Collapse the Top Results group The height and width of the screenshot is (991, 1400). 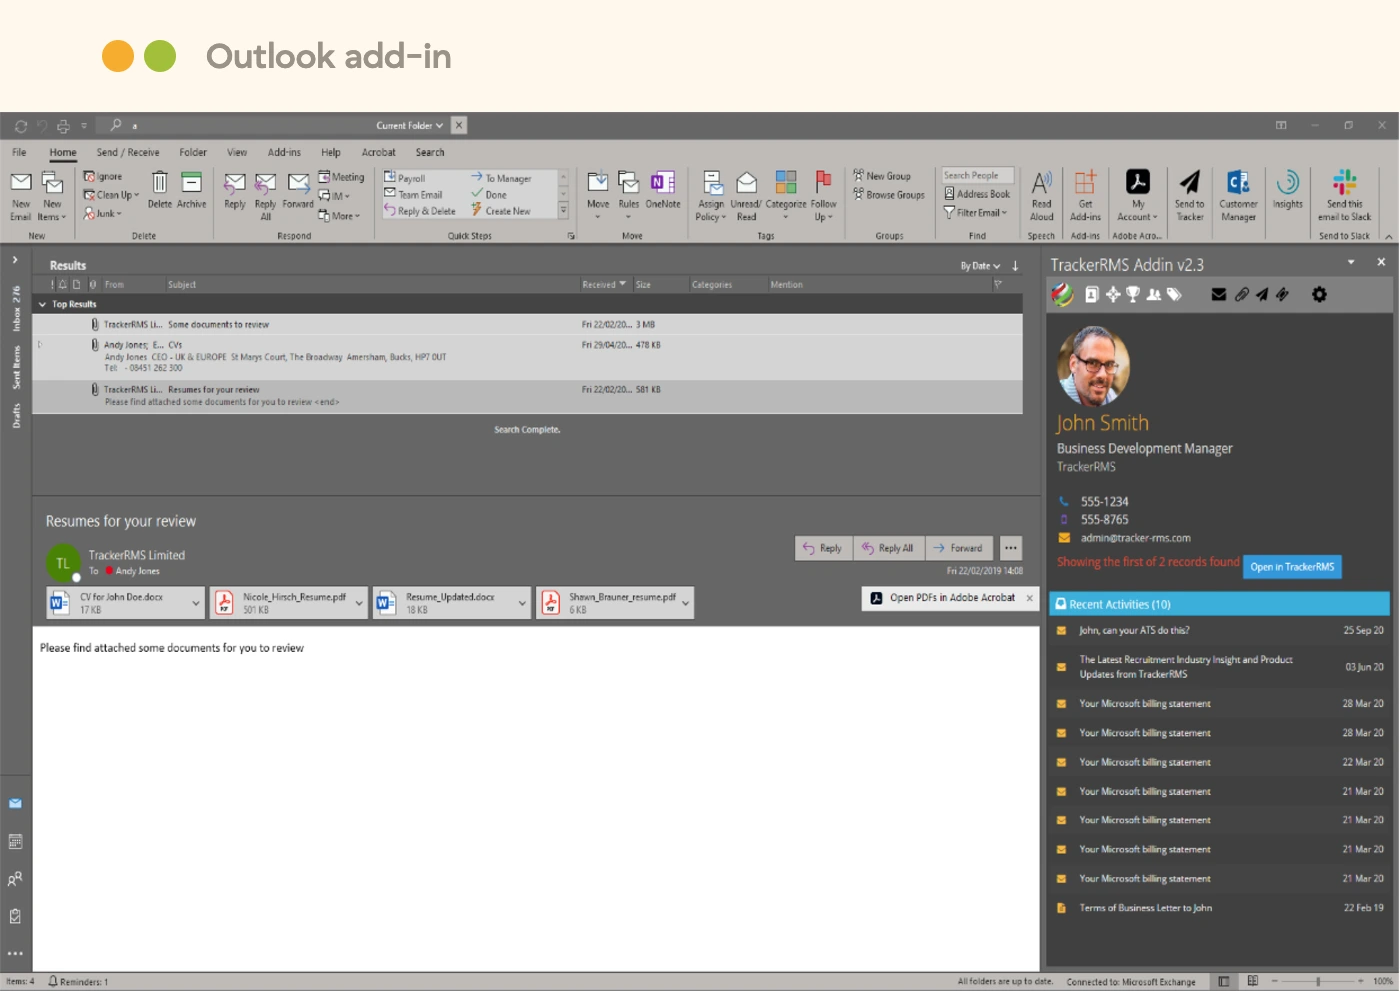click(42, 304)
